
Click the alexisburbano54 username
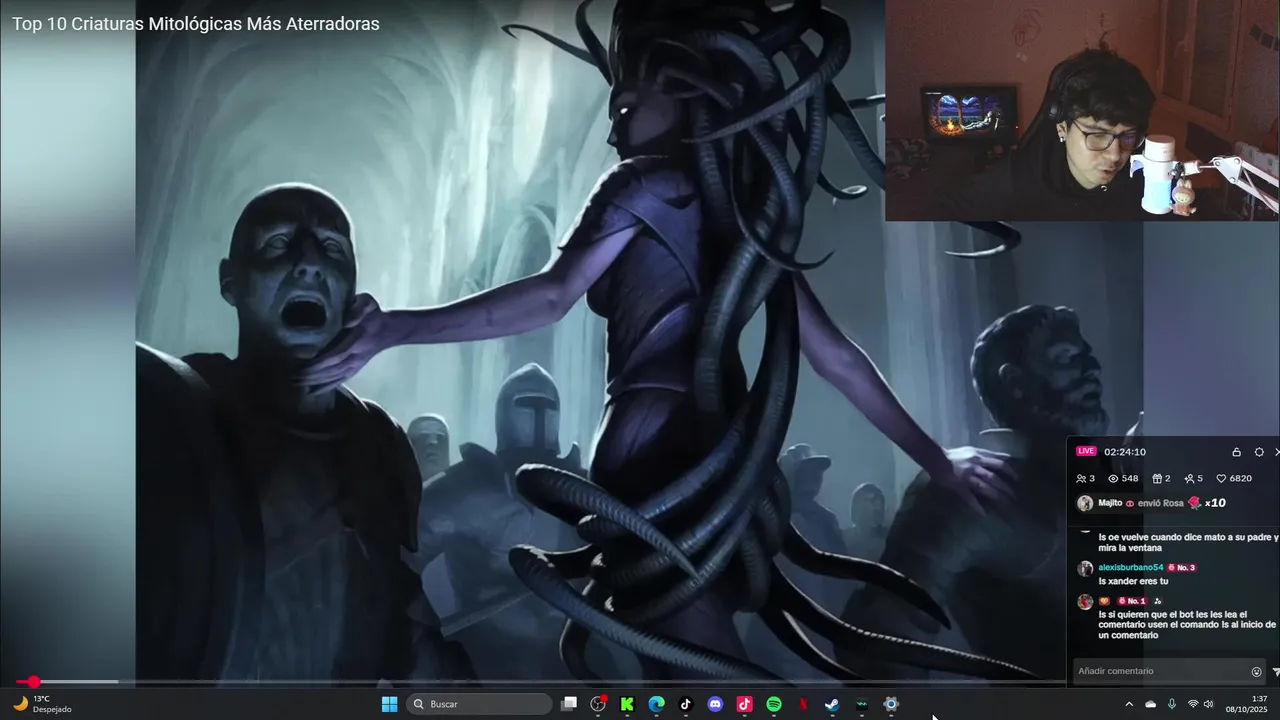1131,567
